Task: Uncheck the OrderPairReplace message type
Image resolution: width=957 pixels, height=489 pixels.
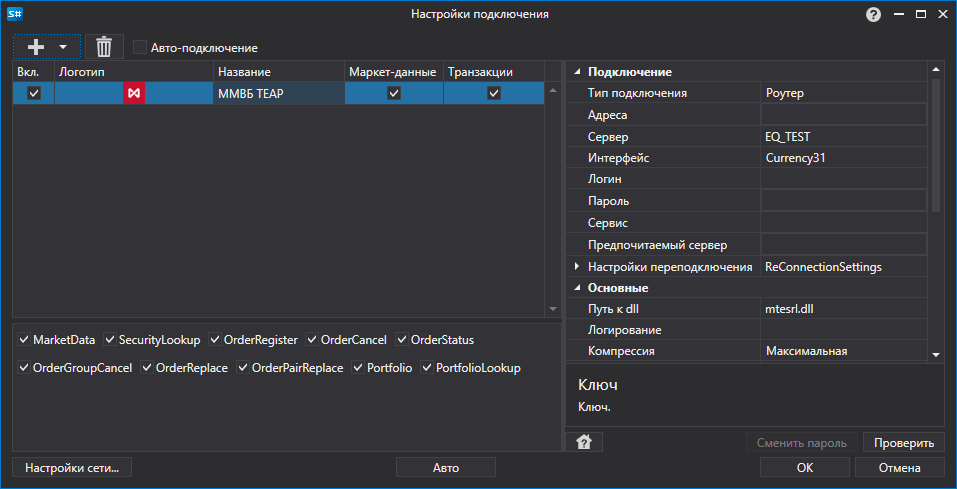Action: (x=243, y=368)
